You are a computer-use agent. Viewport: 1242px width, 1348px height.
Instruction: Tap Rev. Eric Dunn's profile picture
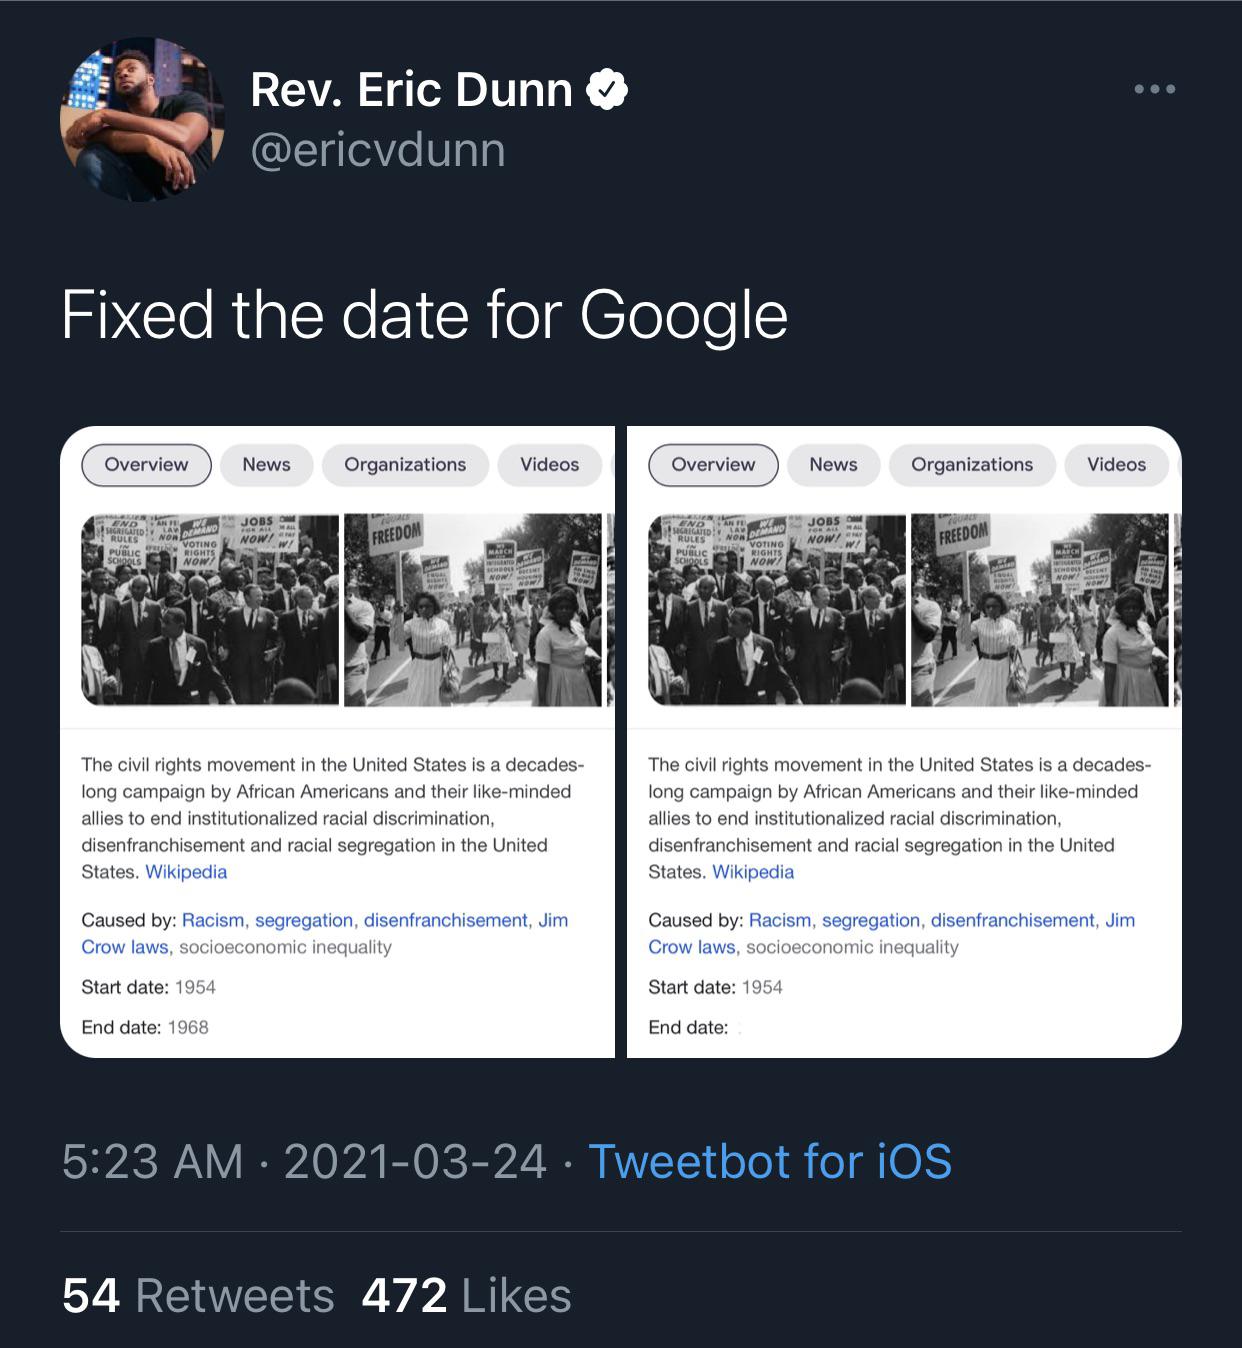pos(142,120)
